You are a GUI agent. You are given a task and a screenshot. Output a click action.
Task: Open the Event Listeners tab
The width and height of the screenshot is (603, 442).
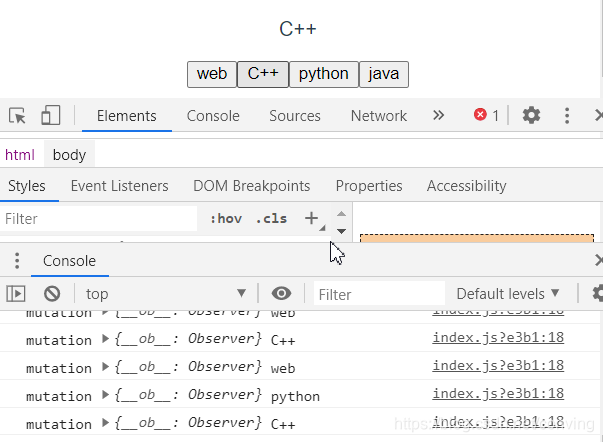(119, 186)
